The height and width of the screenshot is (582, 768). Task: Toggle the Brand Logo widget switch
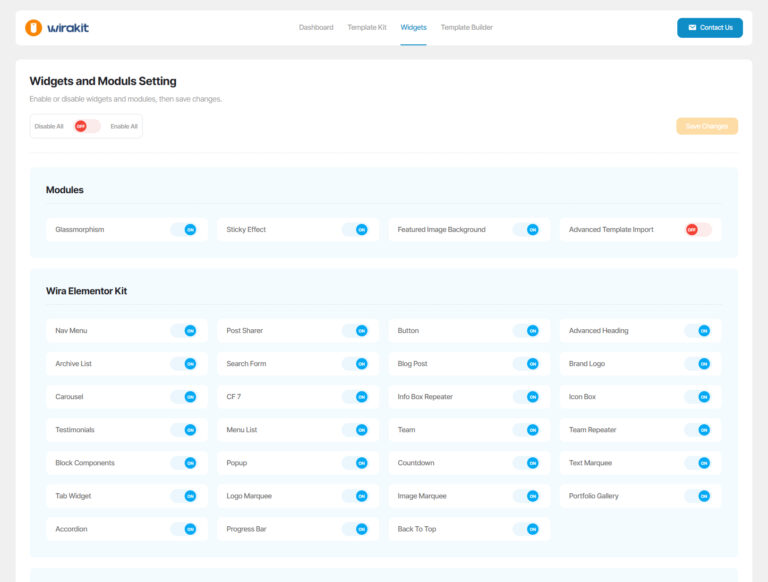697,364
